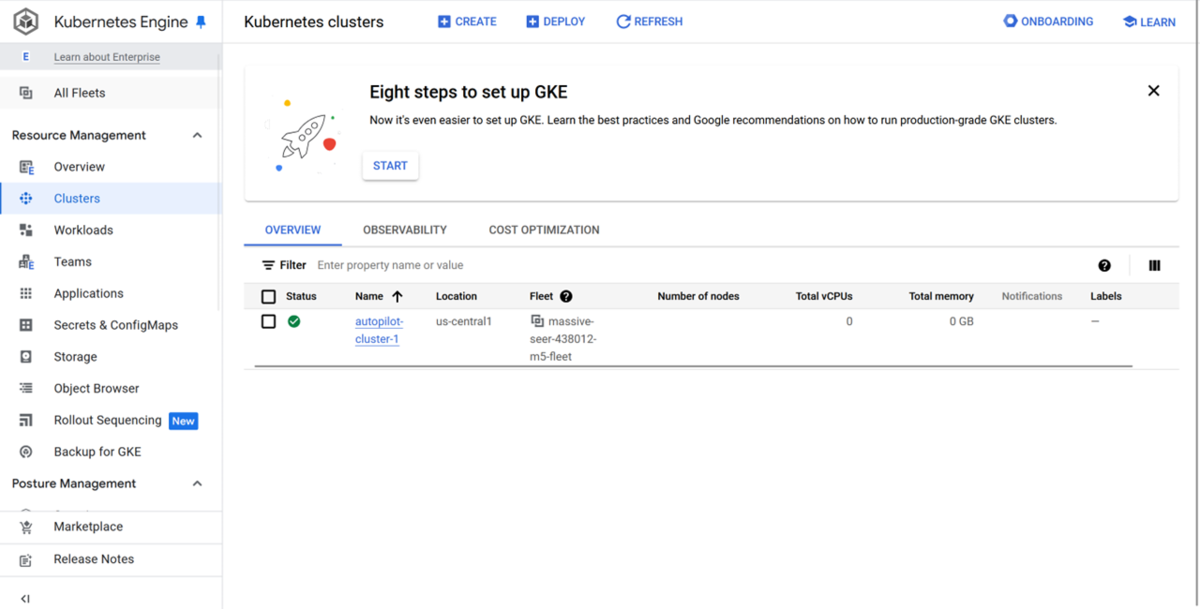
Task: Open the Onboarding panel
Action: tap(1049, 21)
